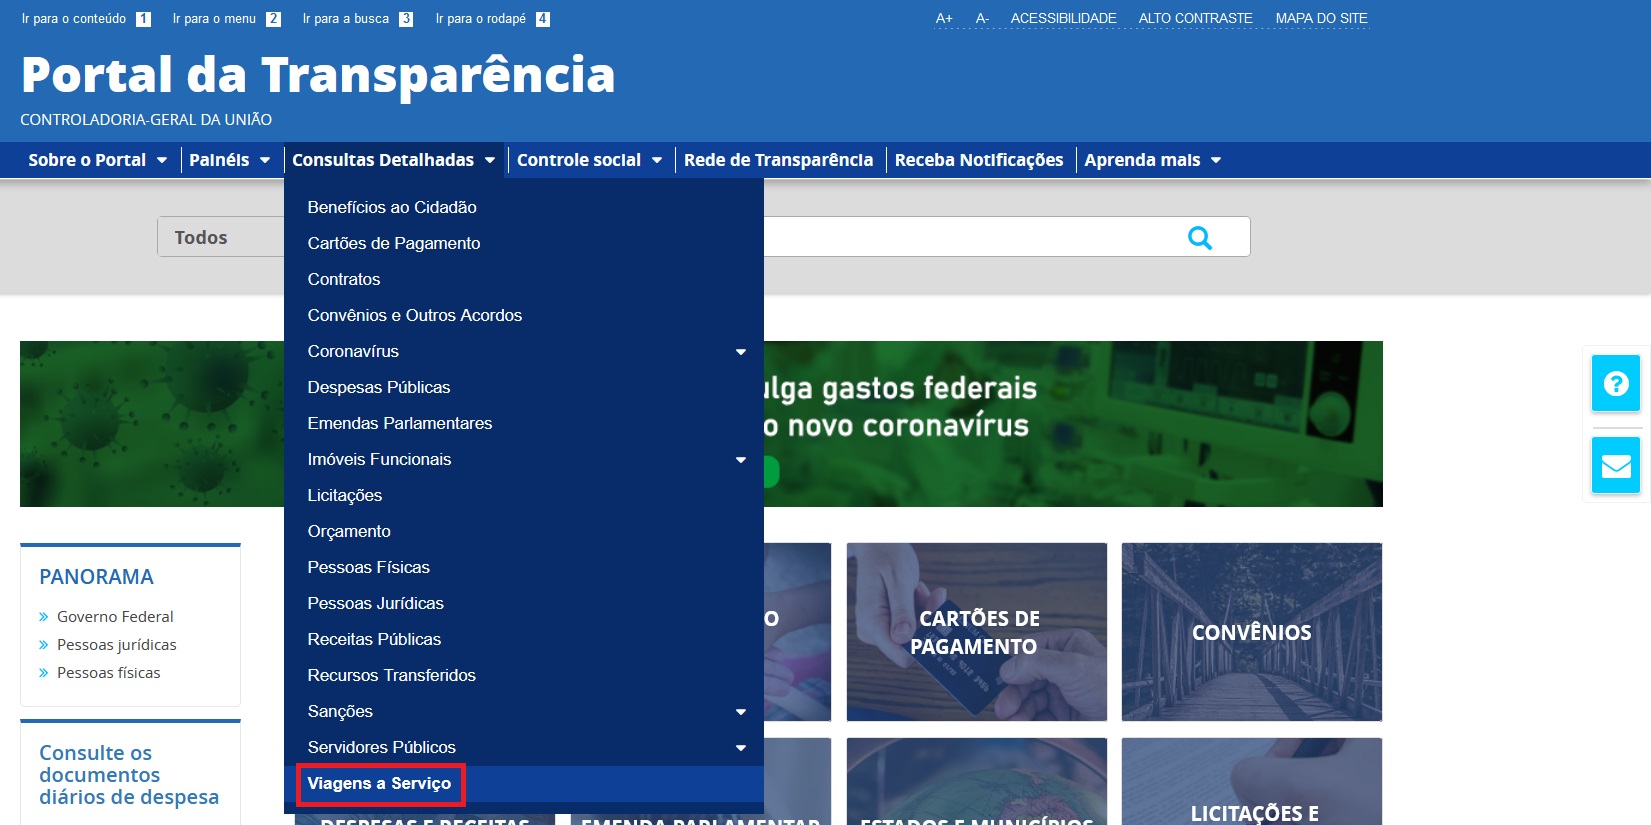Toggle Alto Contraste mode
1651x825 pixels.
coord(1195,19)
